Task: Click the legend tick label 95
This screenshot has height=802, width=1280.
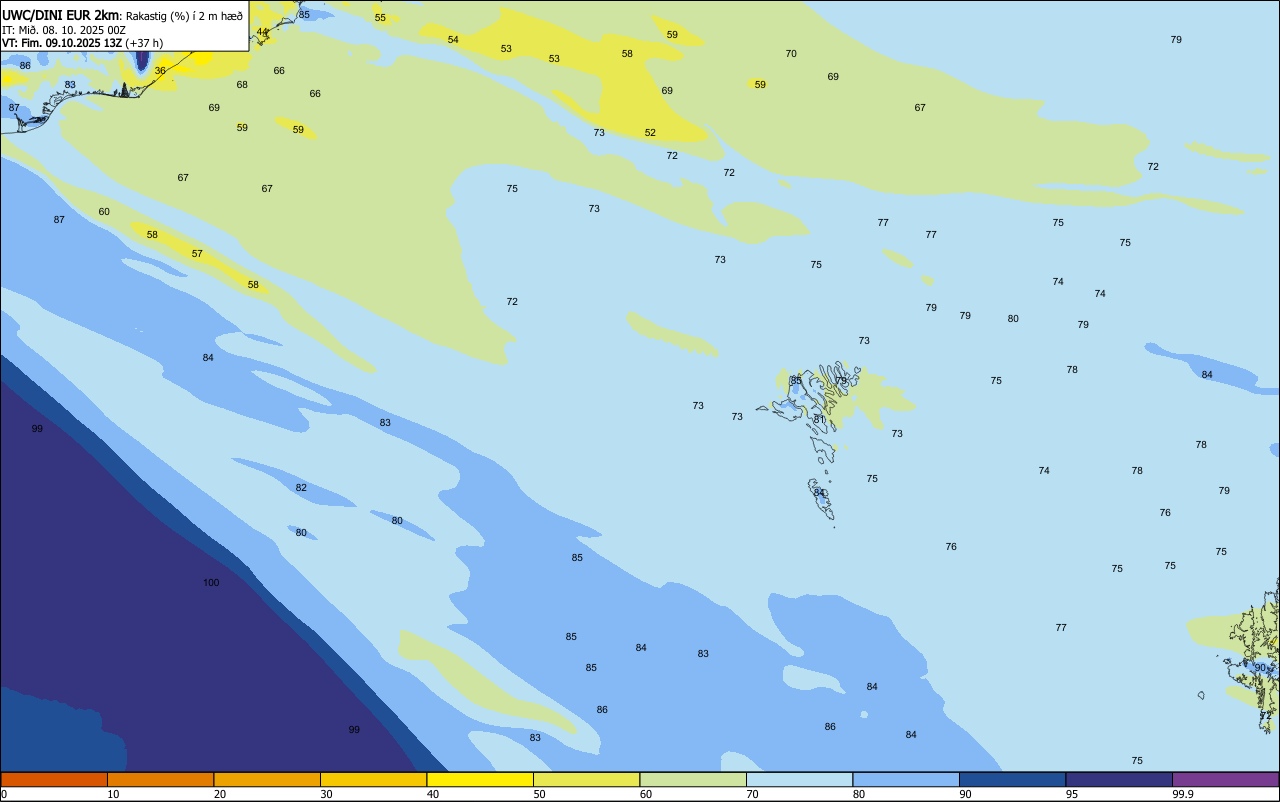Action: [x=1071, y=794]
